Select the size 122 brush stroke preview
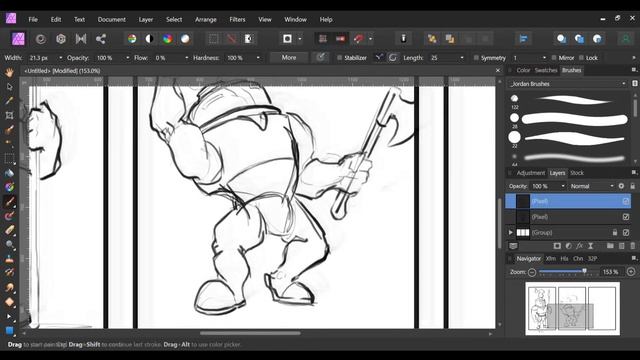The height and width of the screenshot is (360, 640). (575, 100)
